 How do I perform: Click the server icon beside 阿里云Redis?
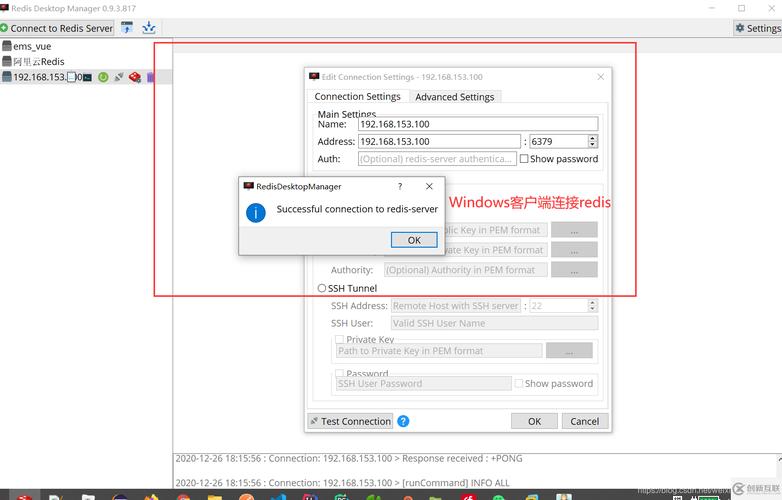pyautogui.click(x=6, y=61)
